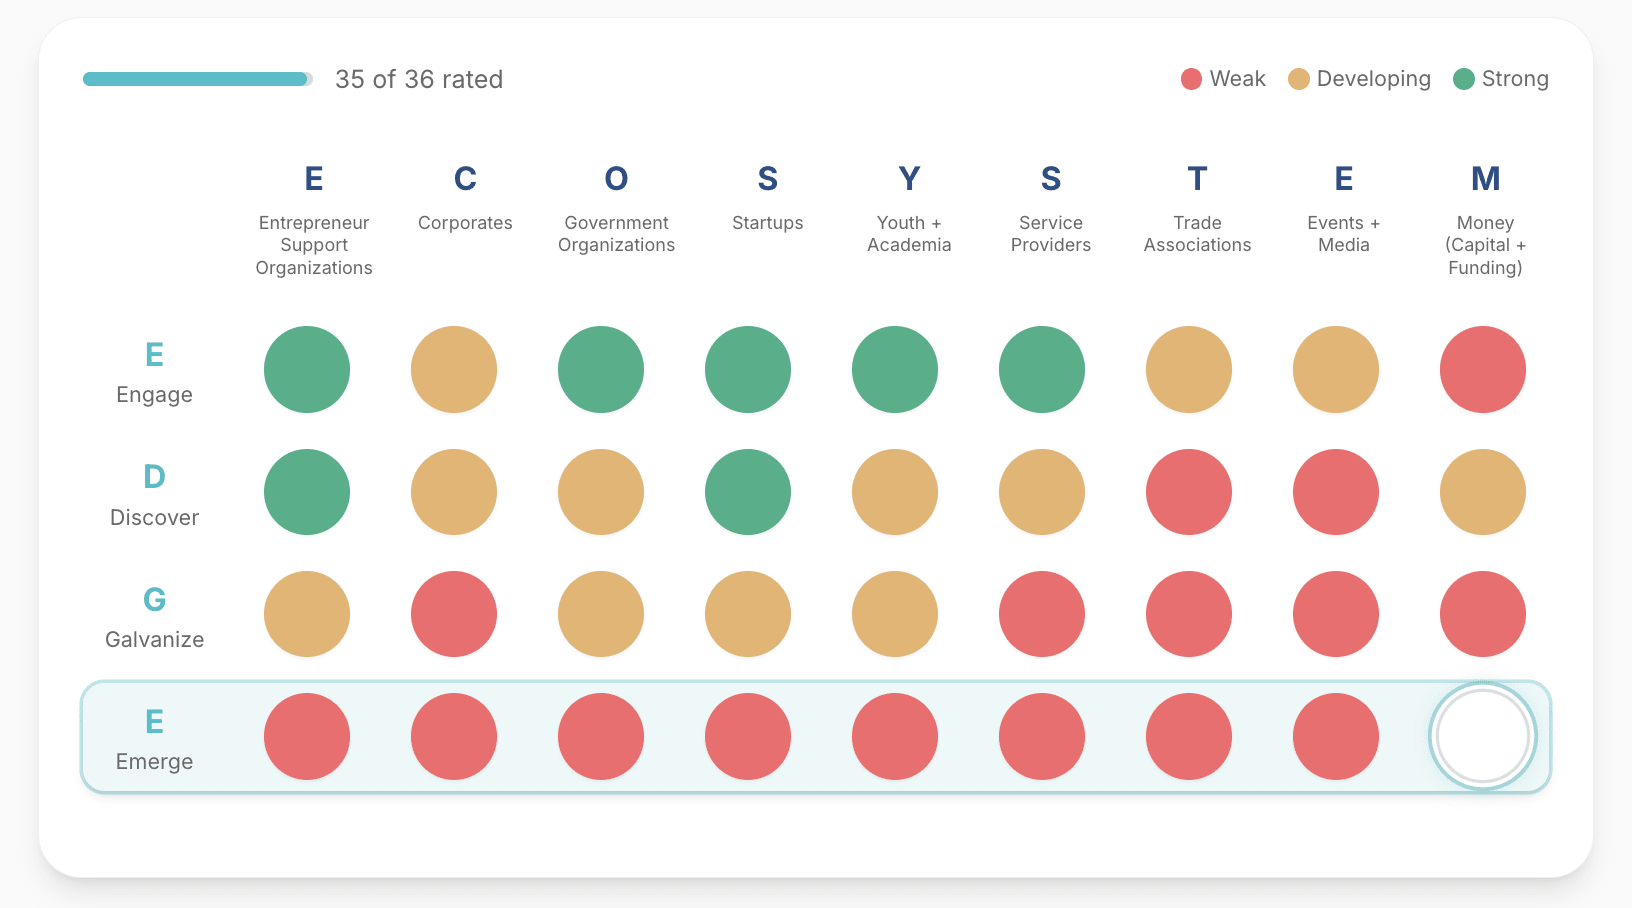
Task: Select the Galvanize Corporates red dot
Action: tap(454, 614)
